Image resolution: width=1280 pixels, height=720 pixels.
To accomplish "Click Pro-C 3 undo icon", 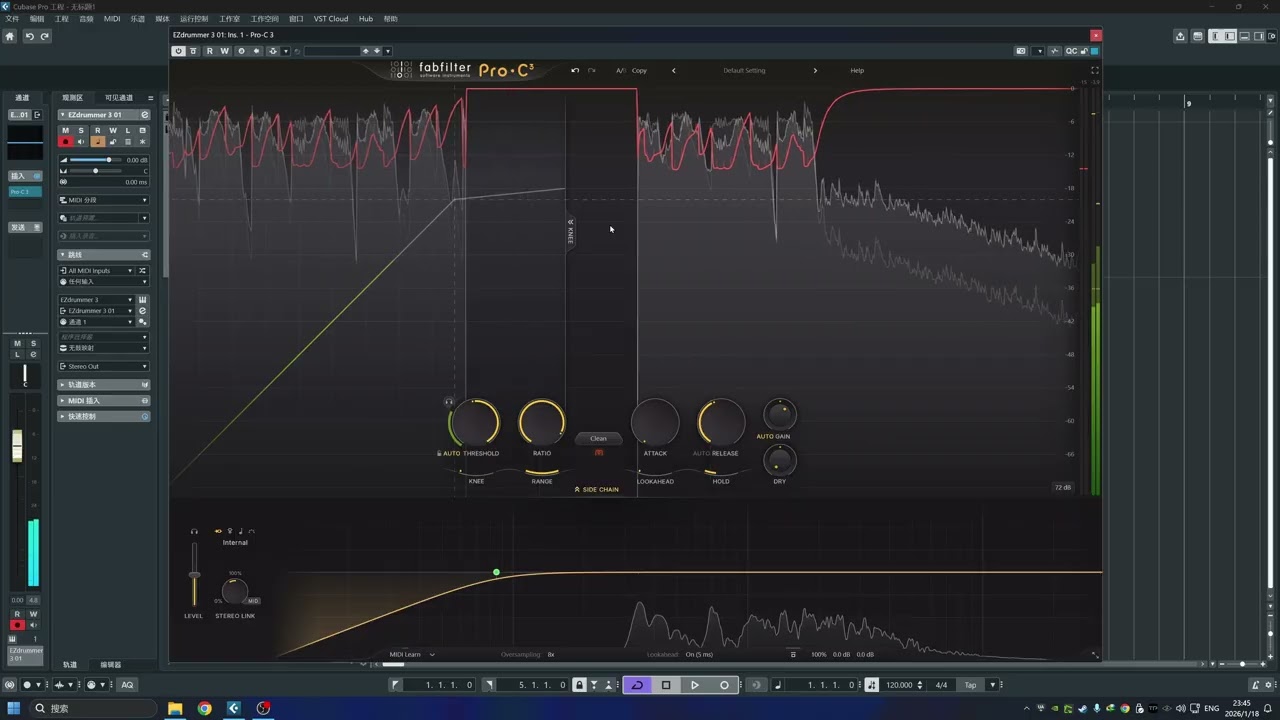I will point(575,71).
